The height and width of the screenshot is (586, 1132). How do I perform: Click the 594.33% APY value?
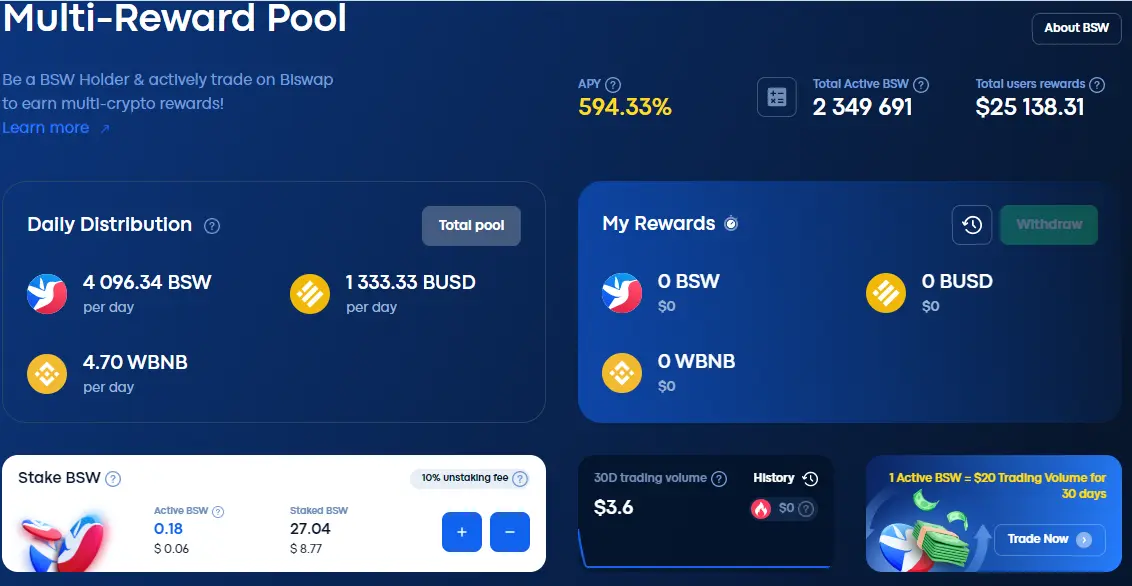click(625, 108)
